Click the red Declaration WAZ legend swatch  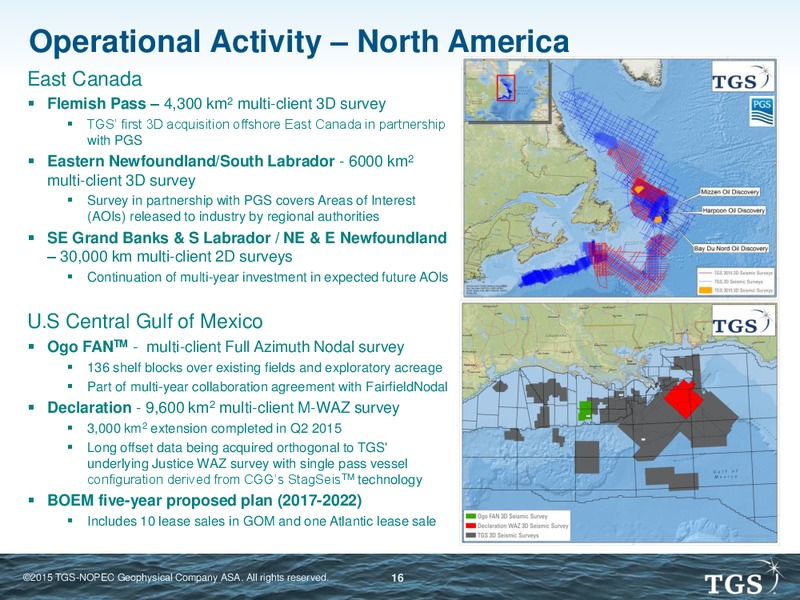tap(470, 526)
